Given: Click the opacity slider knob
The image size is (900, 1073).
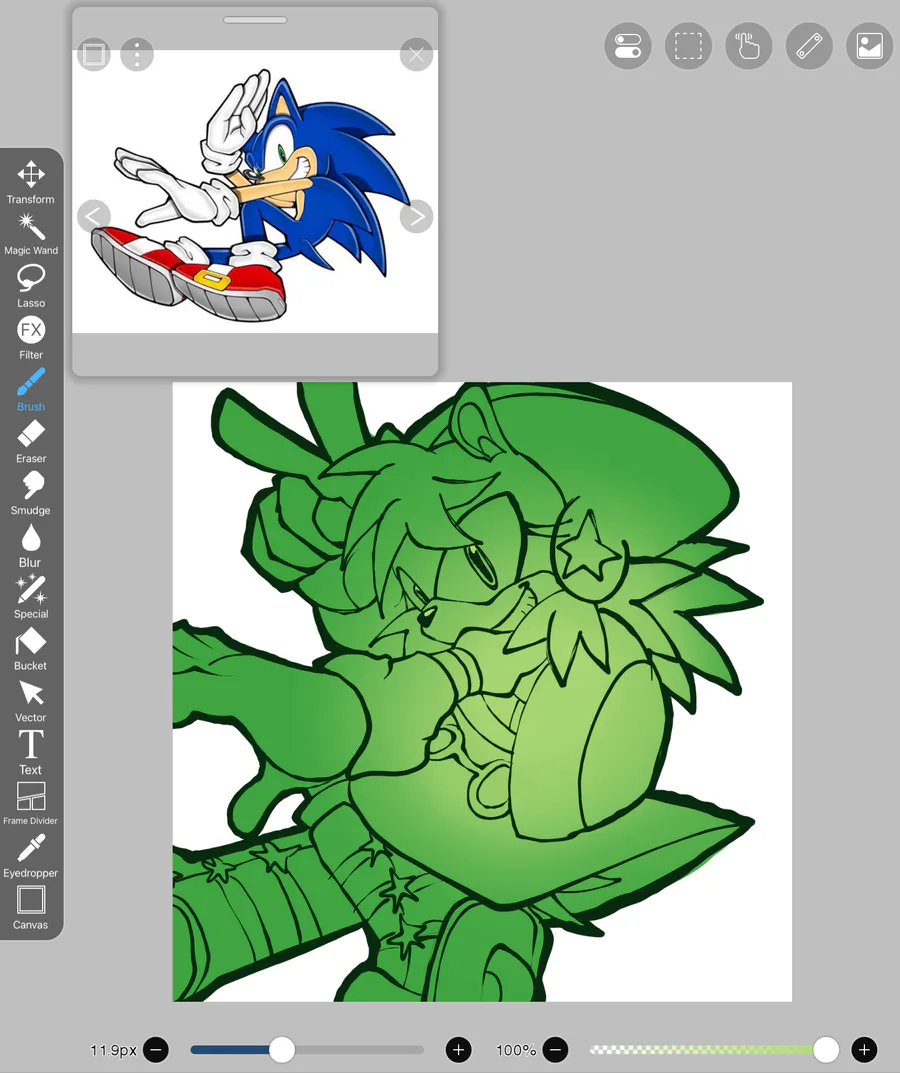Looking at the screenshot, I should pos(826,1049).
